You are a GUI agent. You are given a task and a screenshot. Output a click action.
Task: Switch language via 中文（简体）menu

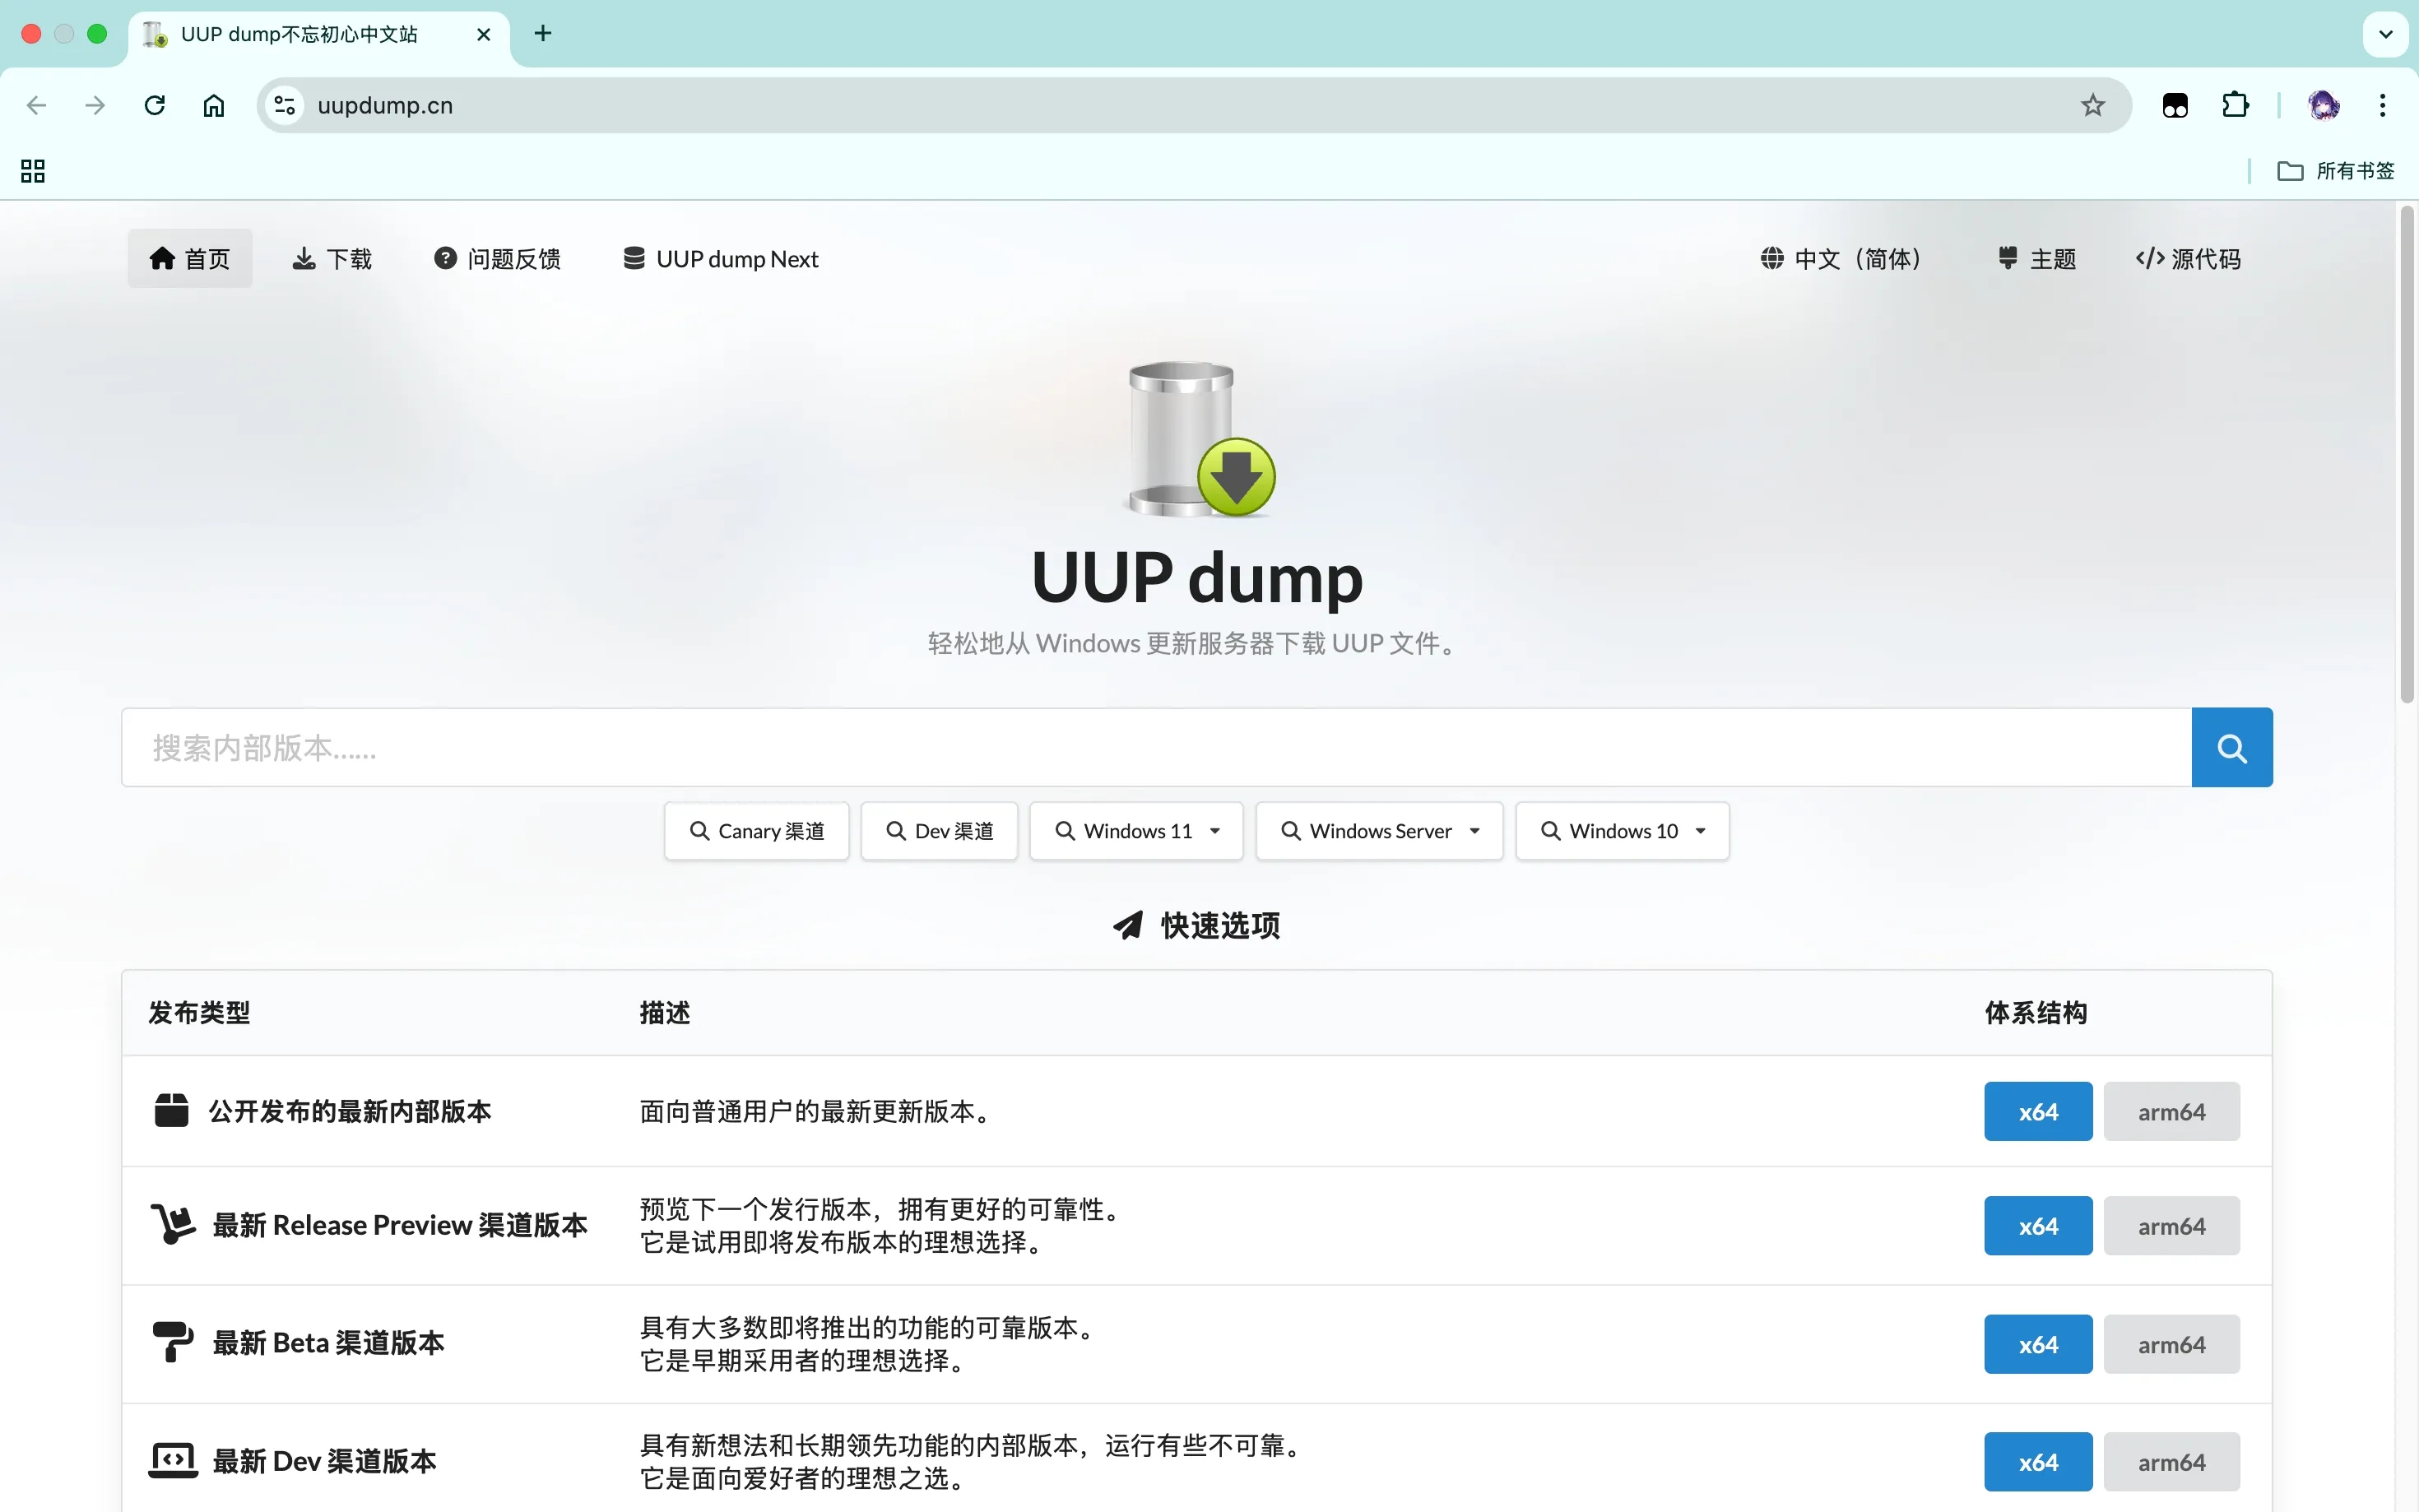(1840, 258)
